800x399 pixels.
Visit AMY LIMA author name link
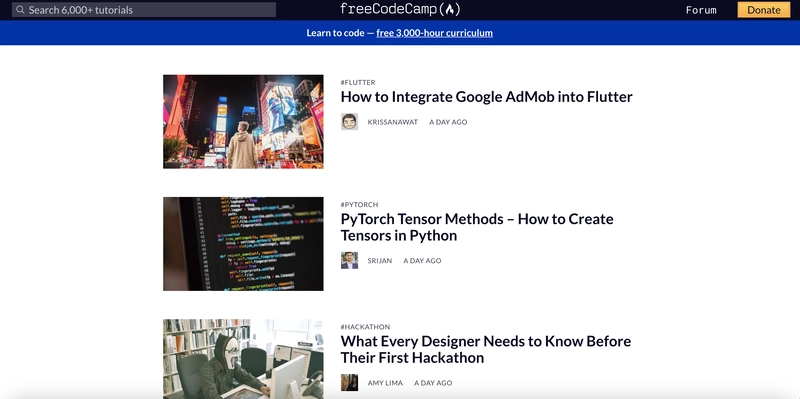click(385, 383)
